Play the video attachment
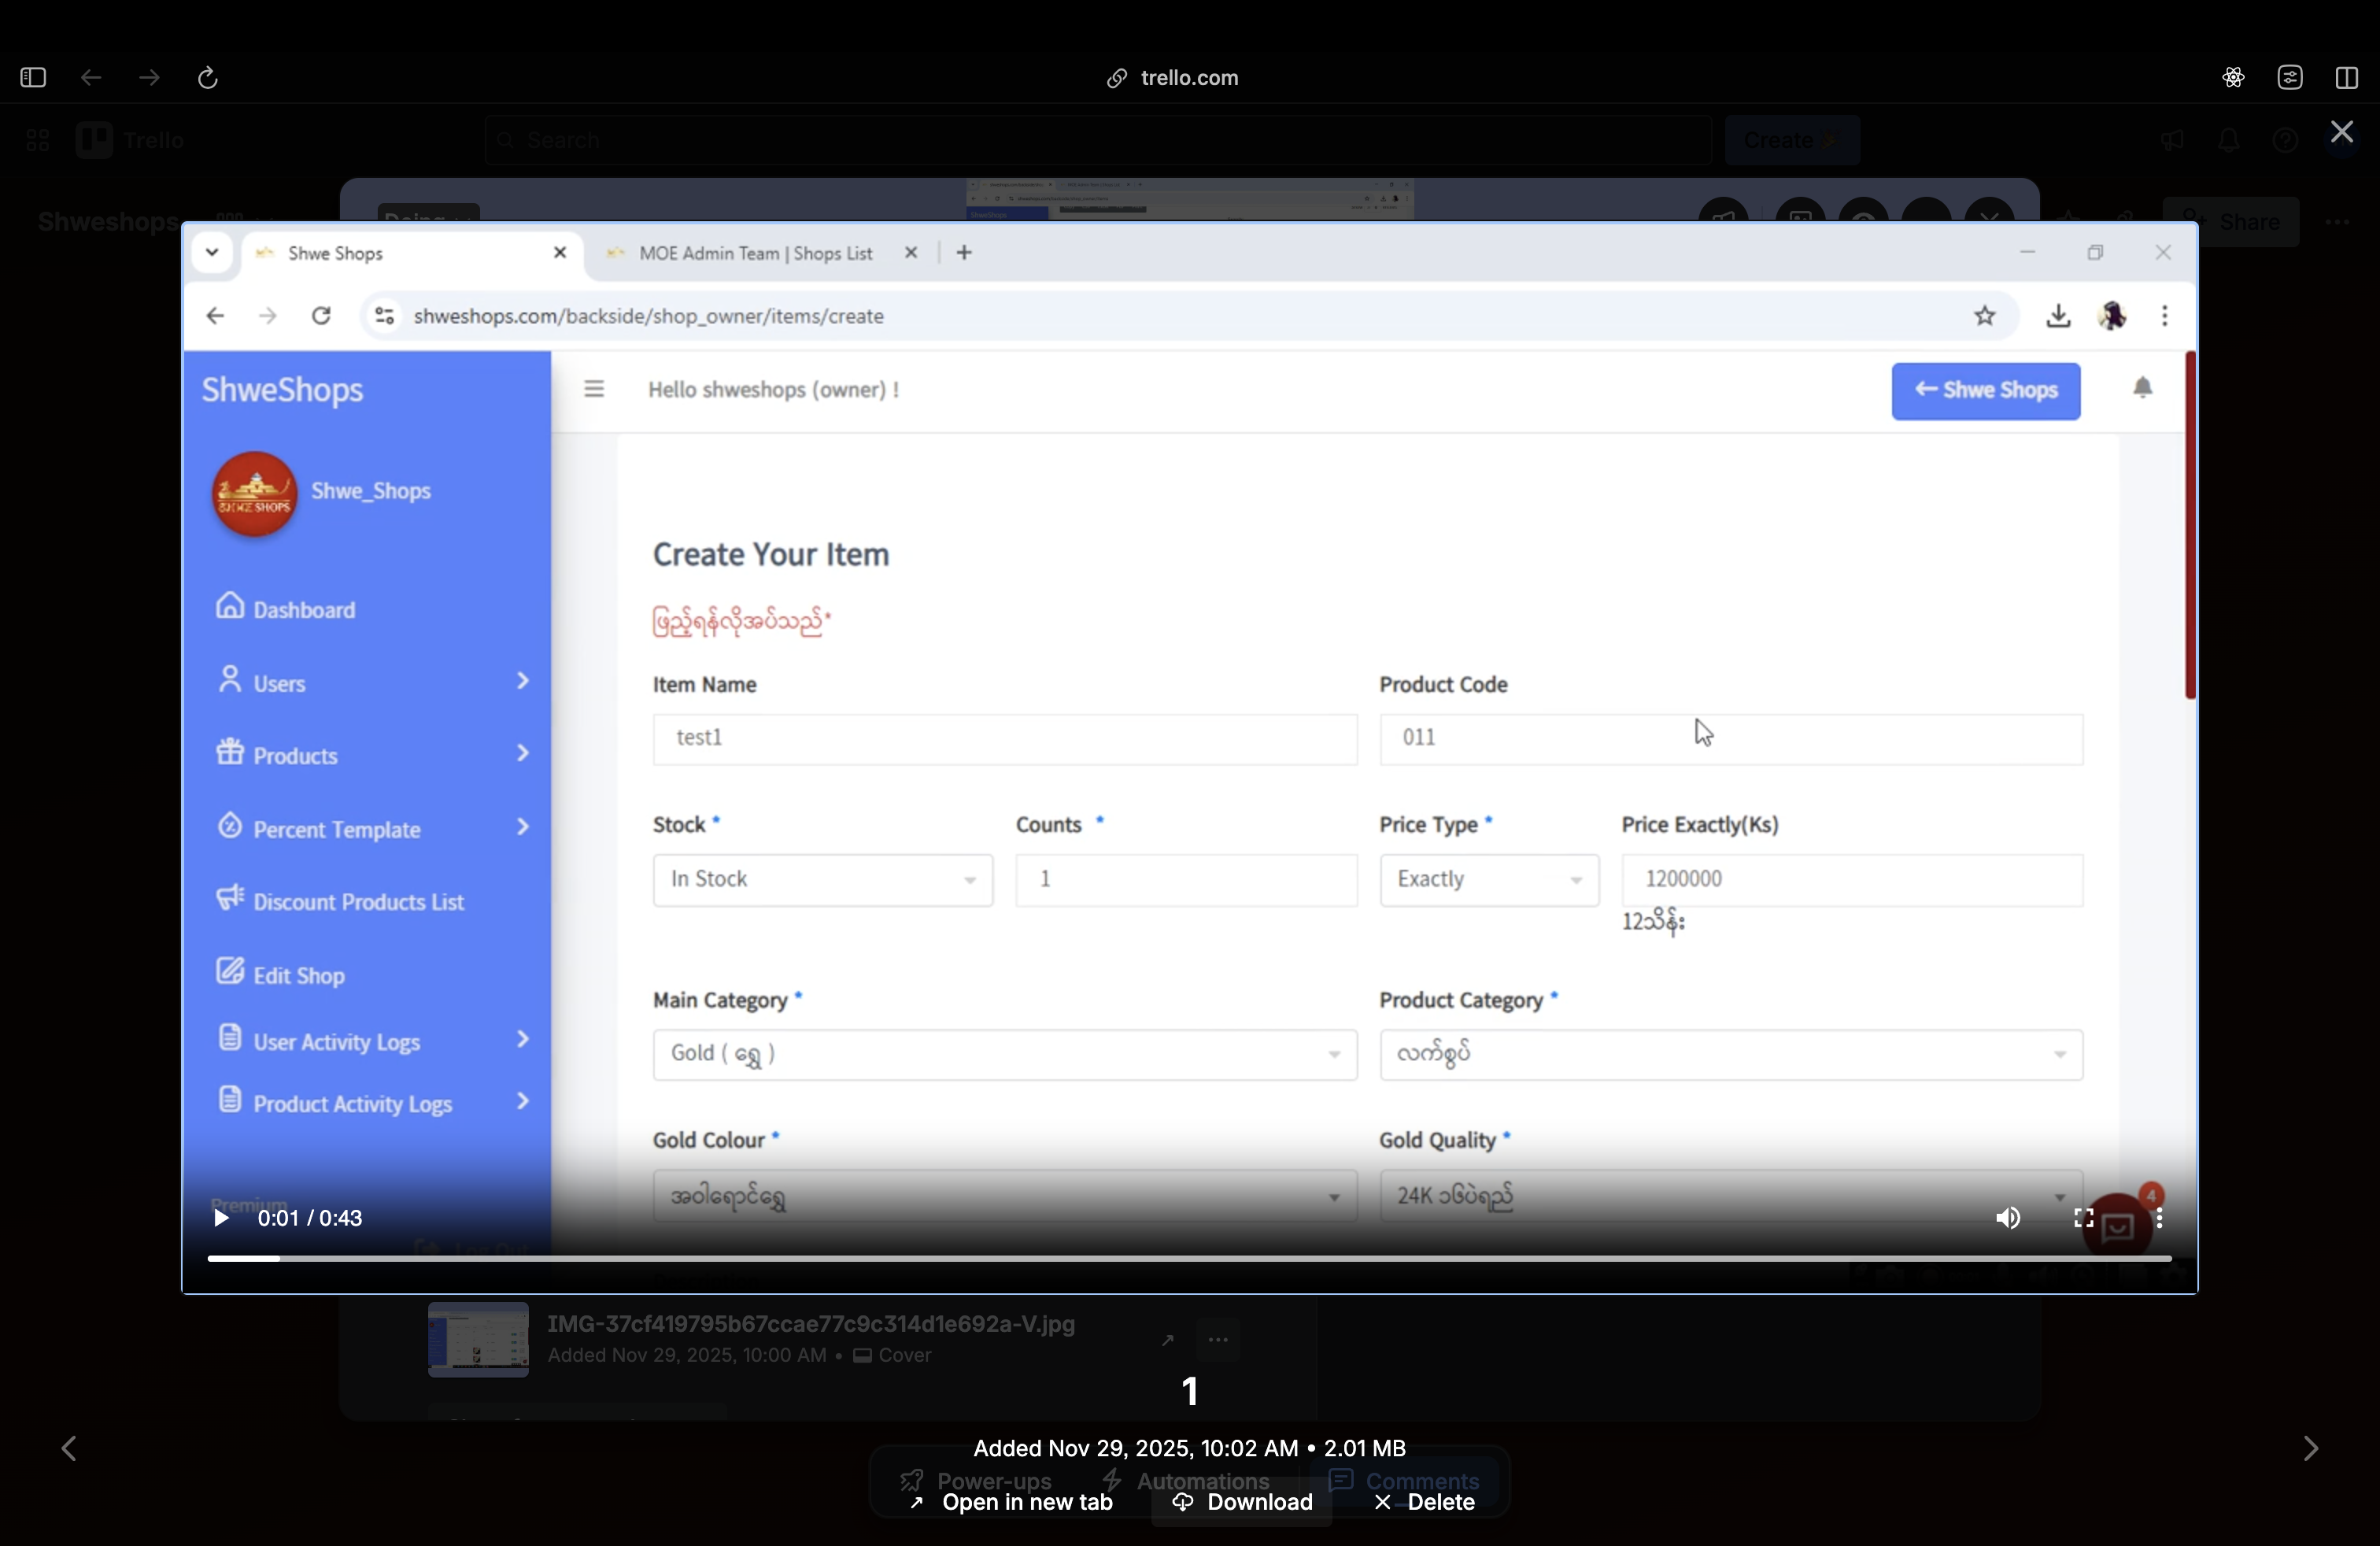 221,1218
